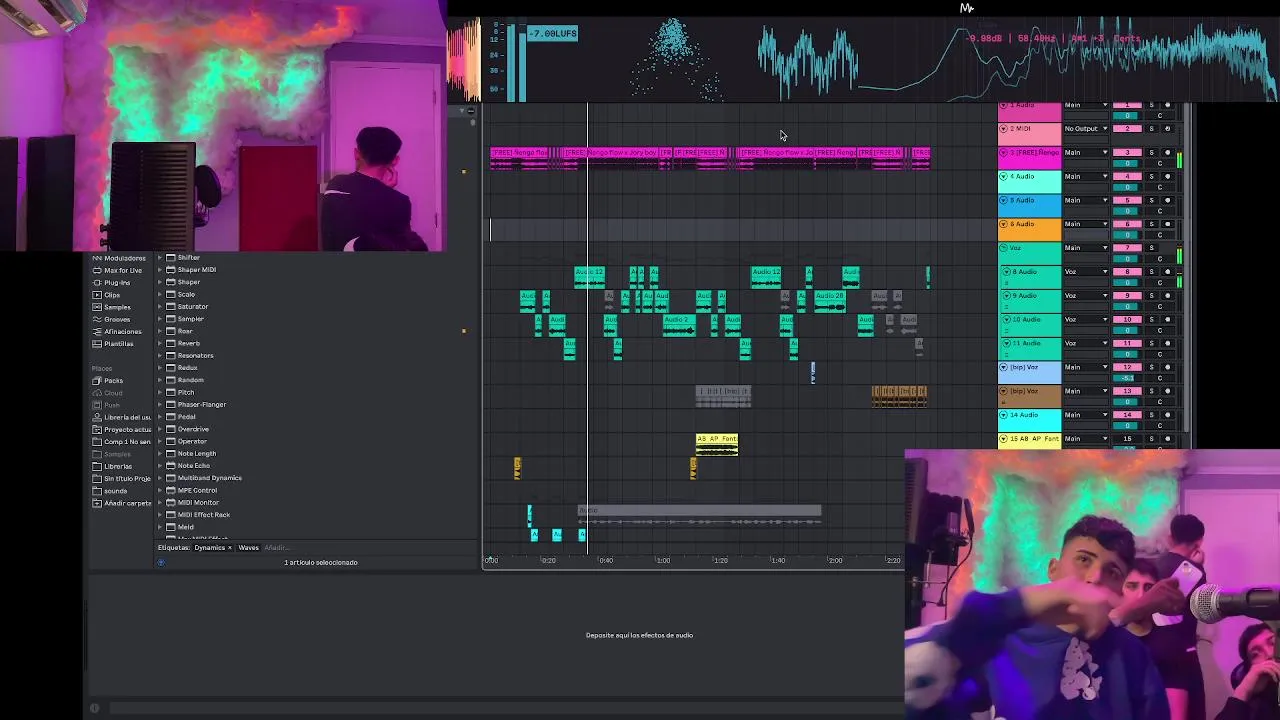Click the Añadir tag input field

pos(277,547)
